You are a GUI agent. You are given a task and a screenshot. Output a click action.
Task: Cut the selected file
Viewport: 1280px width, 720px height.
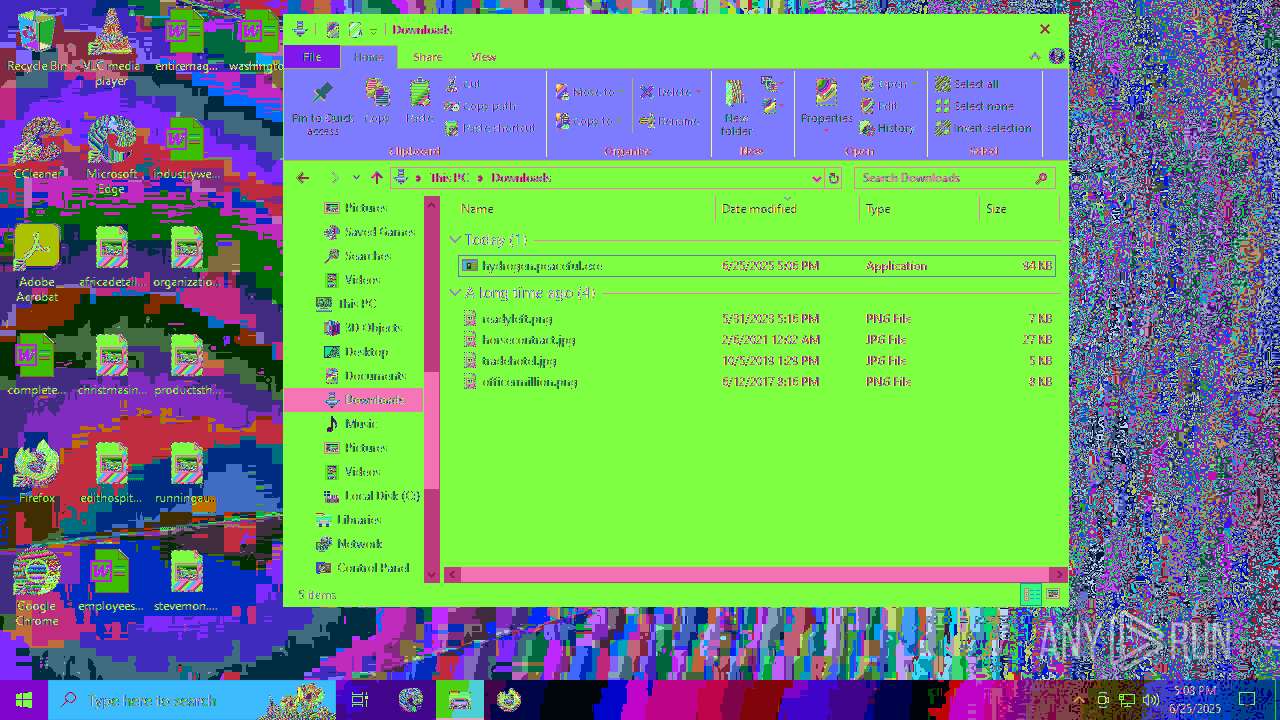pyautogui.click(x=463, y=84)
